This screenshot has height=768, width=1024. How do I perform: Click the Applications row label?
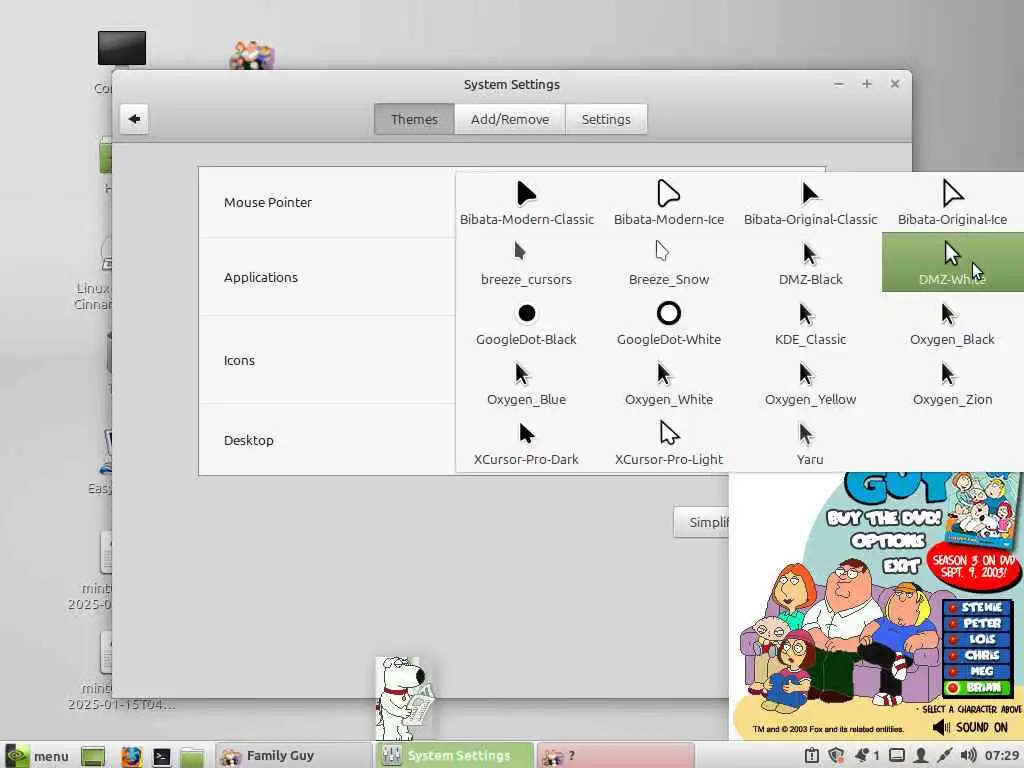pos(261,278)
